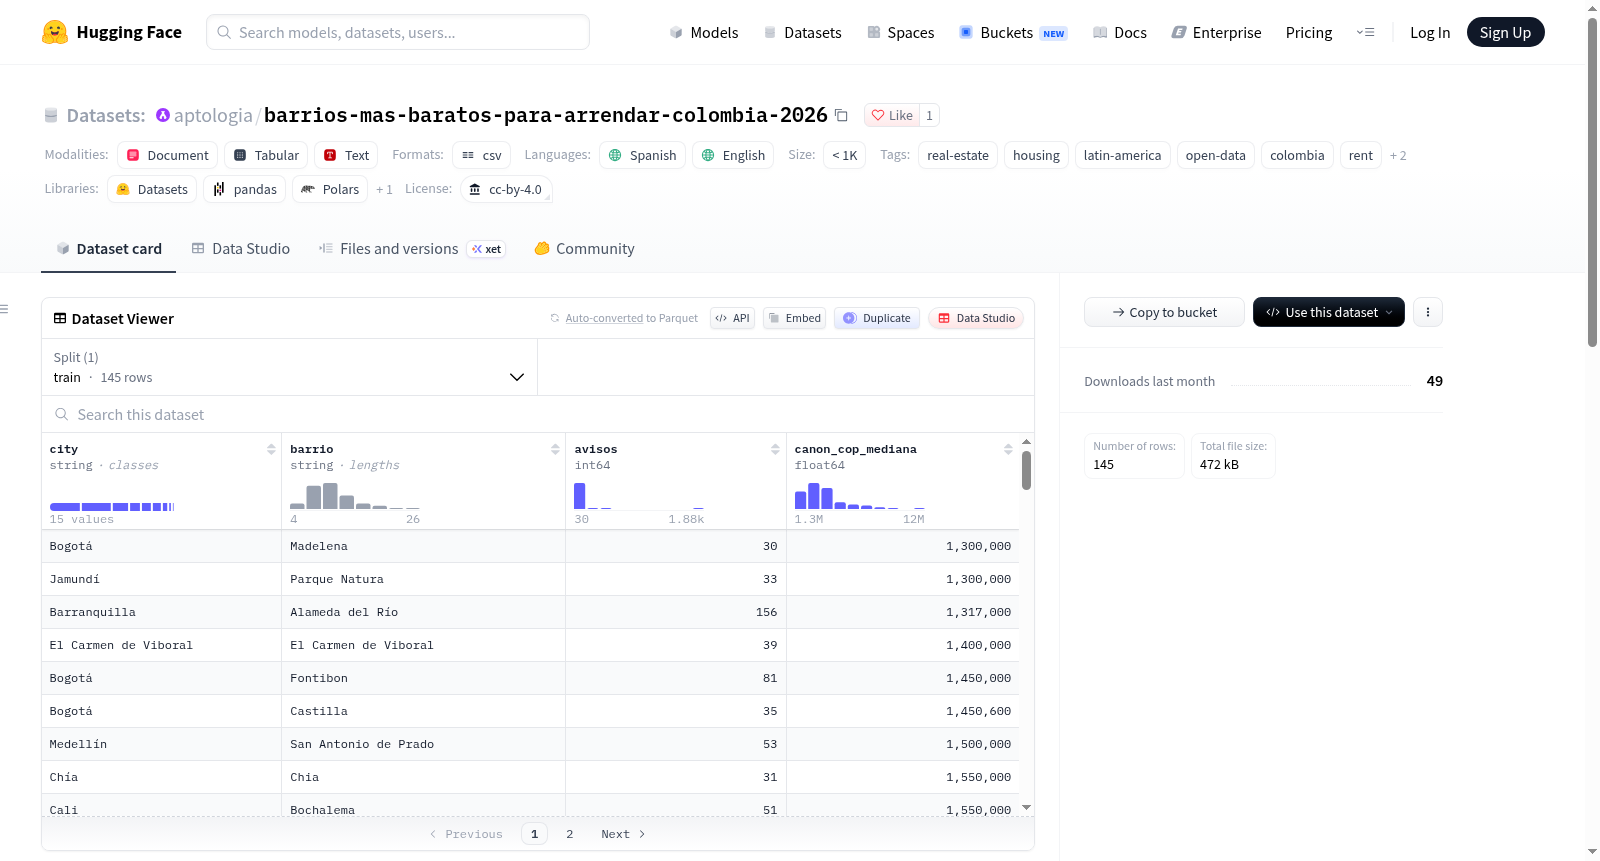This screenshot has width=1600, height=861.
Task: Click the table vertical scrollbar thumb
Action: (1026, 470)
